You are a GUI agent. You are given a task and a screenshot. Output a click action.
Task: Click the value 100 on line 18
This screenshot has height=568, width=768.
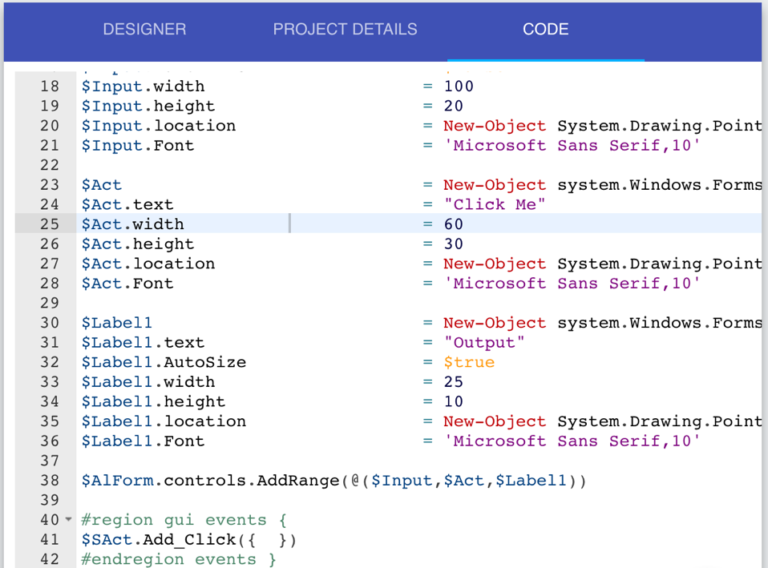[x=458, y=86]
